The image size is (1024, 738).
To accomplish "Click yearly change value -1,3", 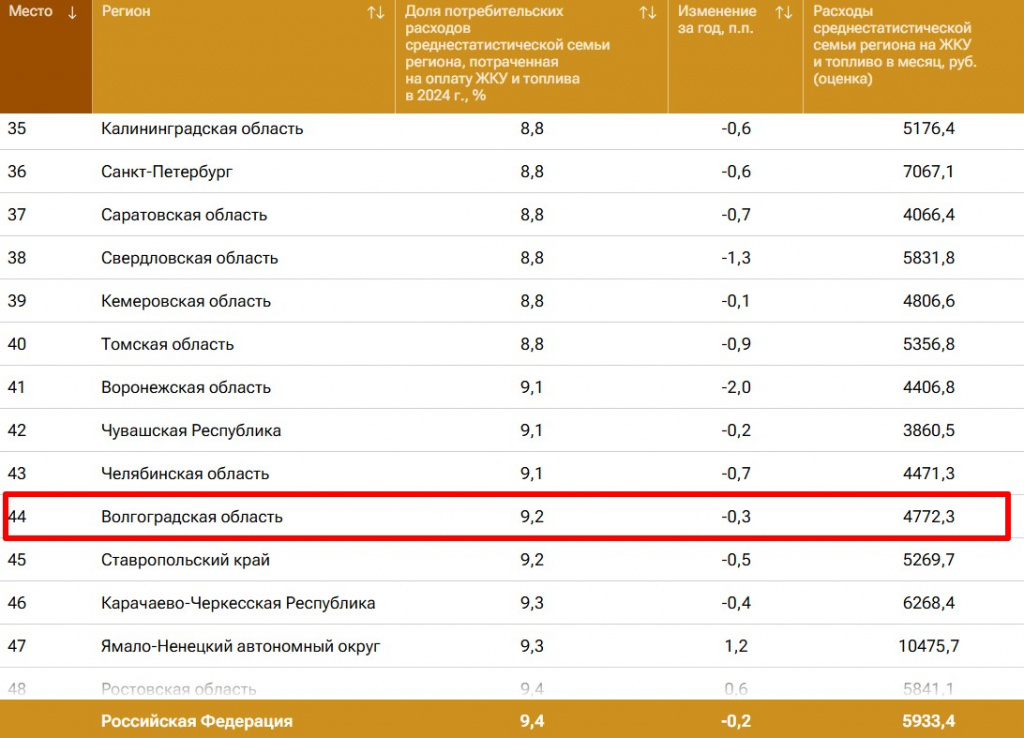I will click(736, 258).
